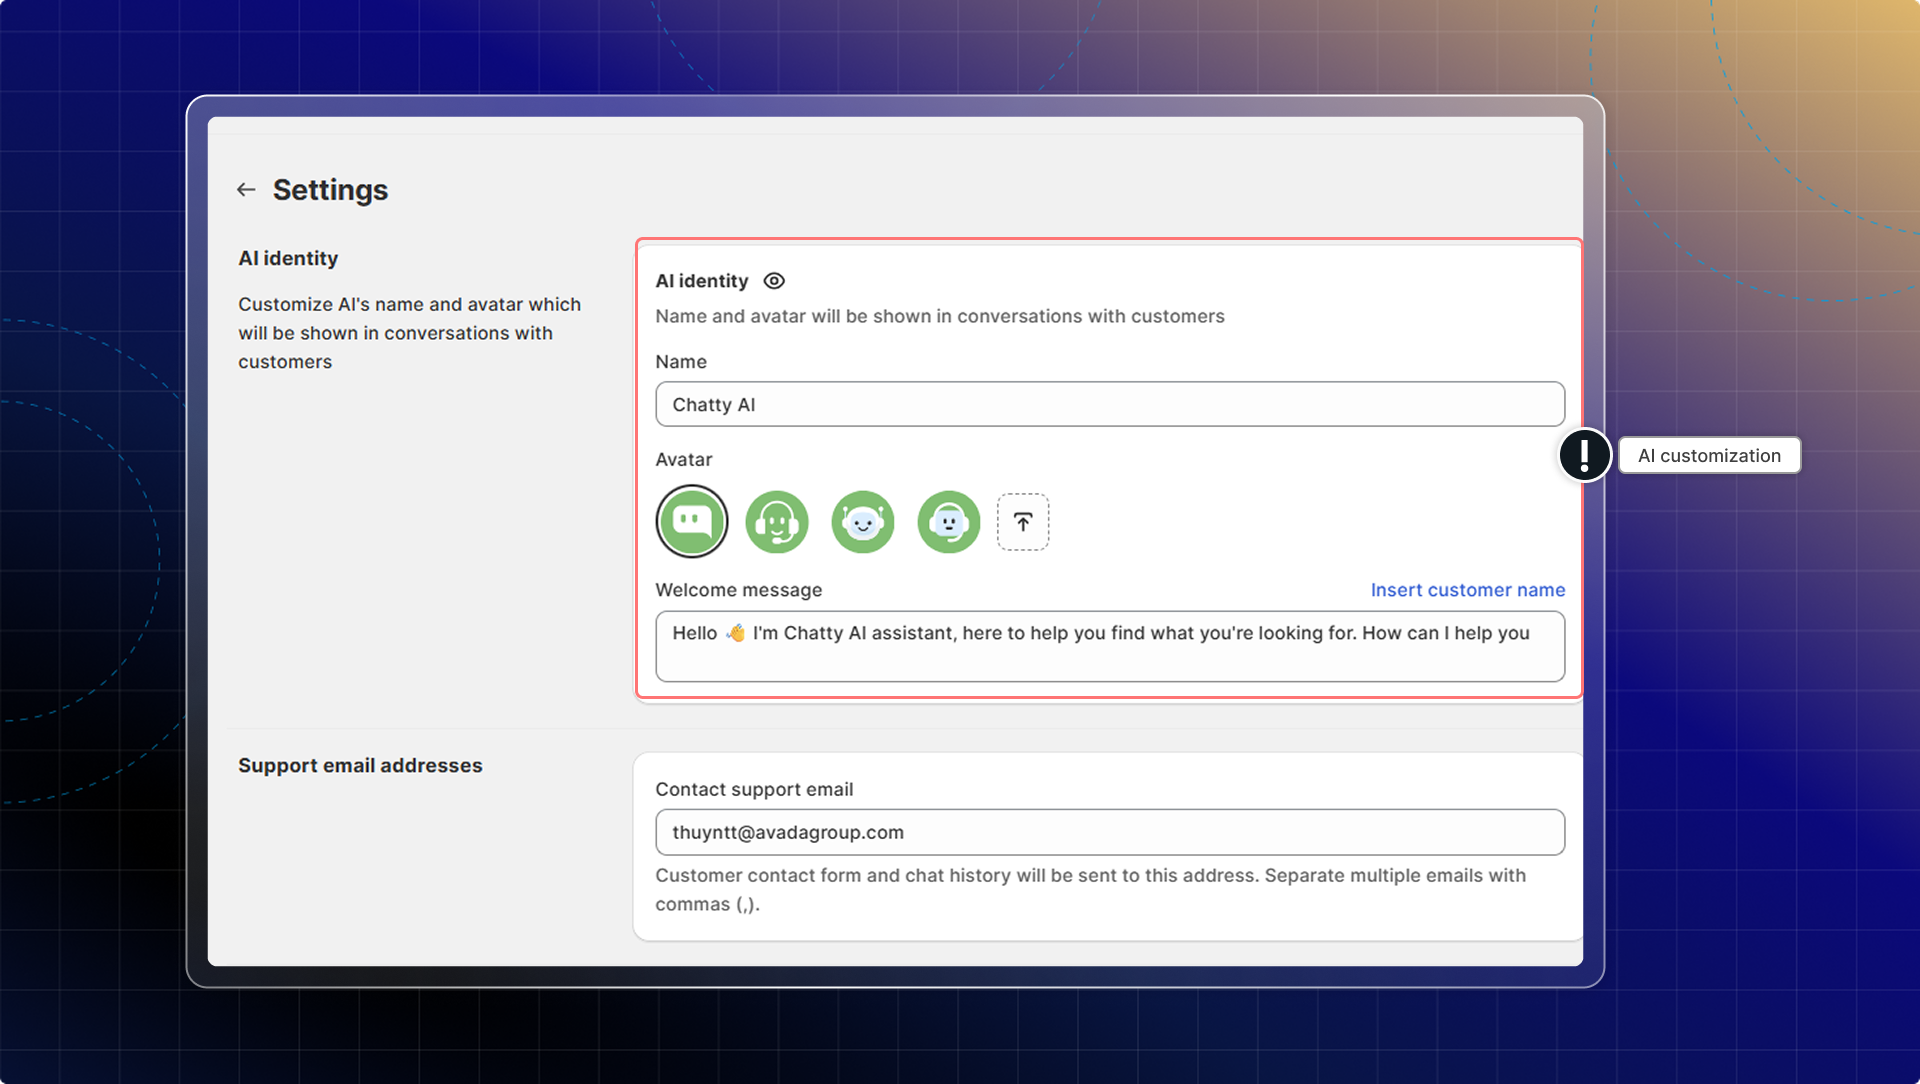Pick the smiling robot face avatar
The height and width of the screenshot is (1084, 1920).
pyautogui.click(x=863, y=522)
